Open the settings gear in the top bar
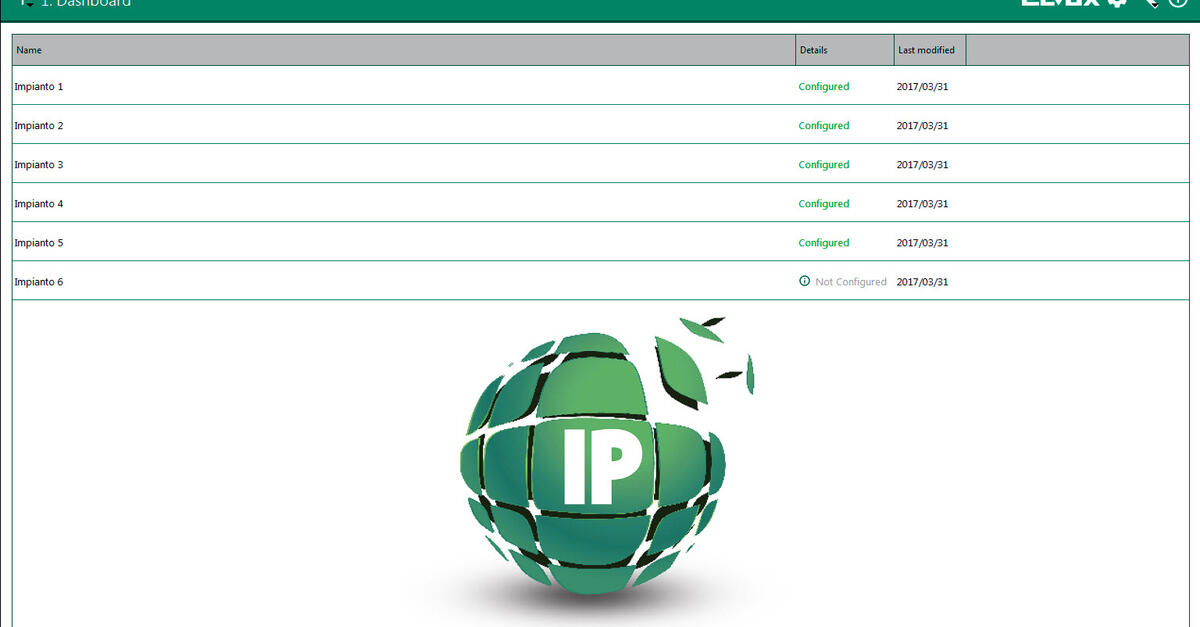Viewport: 1200px width, 627px height. point(1117,4)
